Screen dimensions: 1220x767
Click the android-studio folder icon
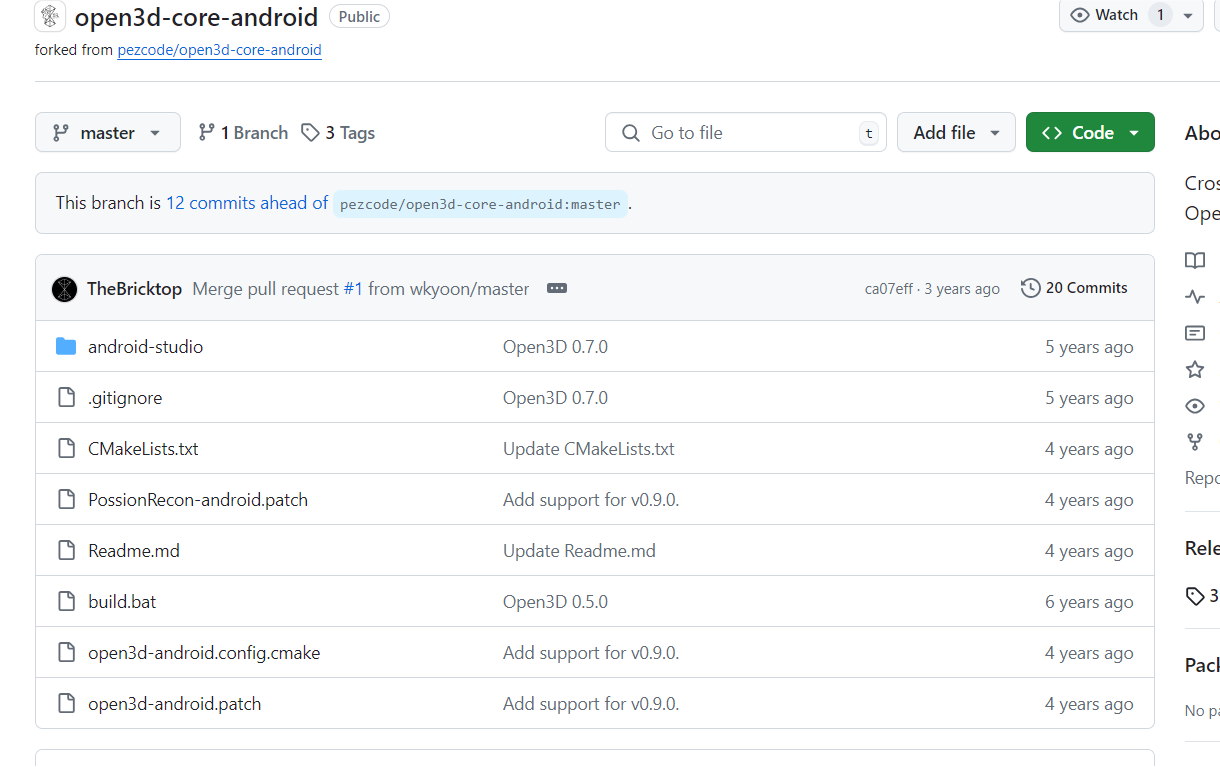(66, 347)
